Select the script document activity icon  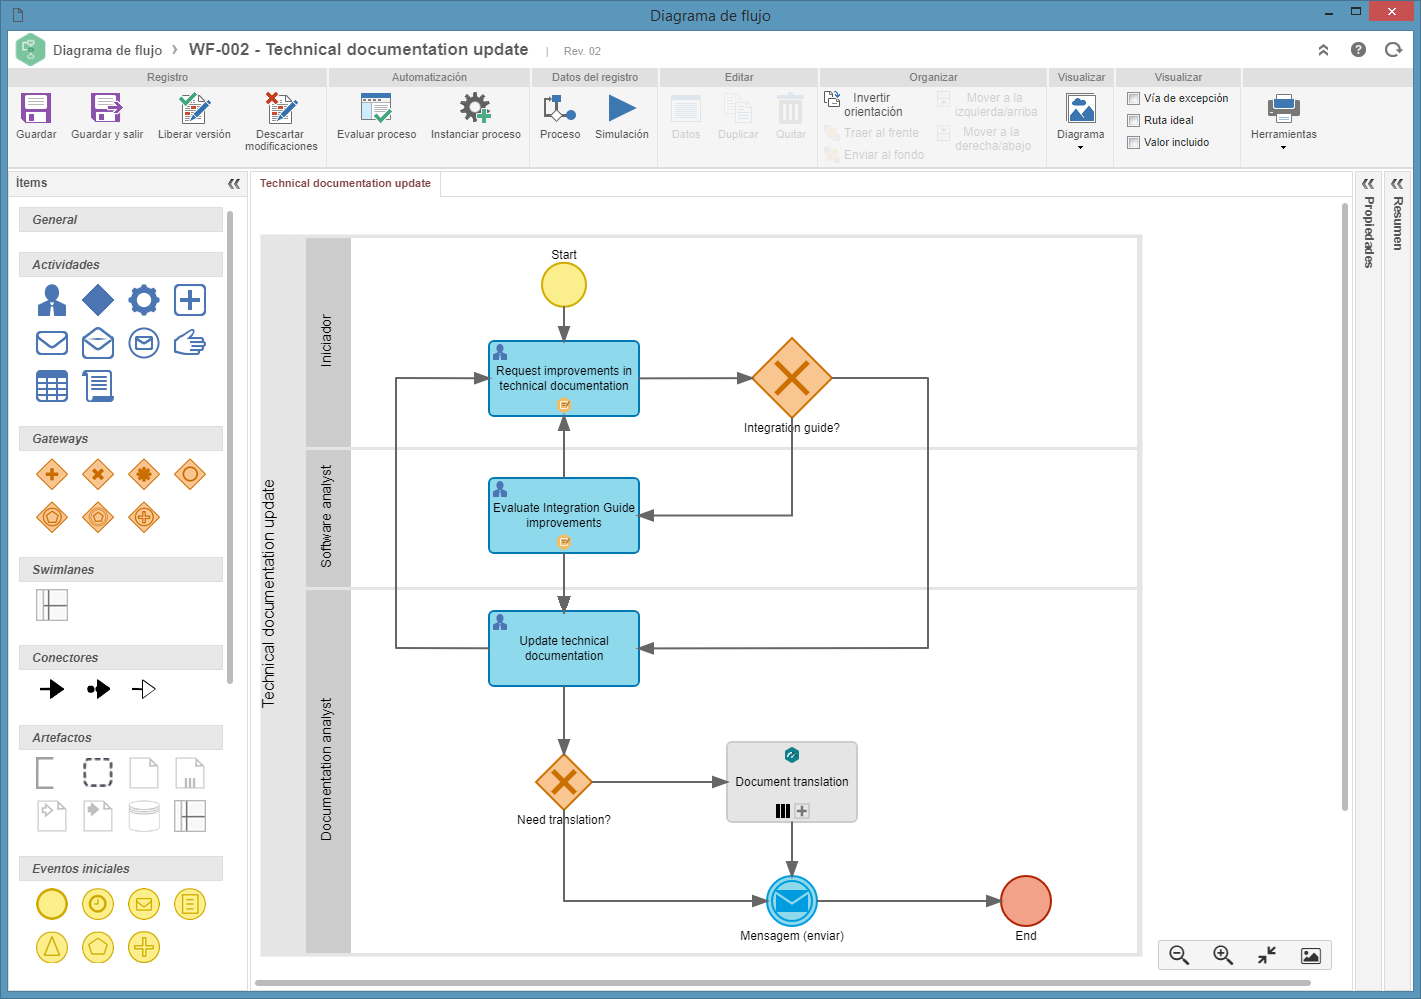[98, 386]
